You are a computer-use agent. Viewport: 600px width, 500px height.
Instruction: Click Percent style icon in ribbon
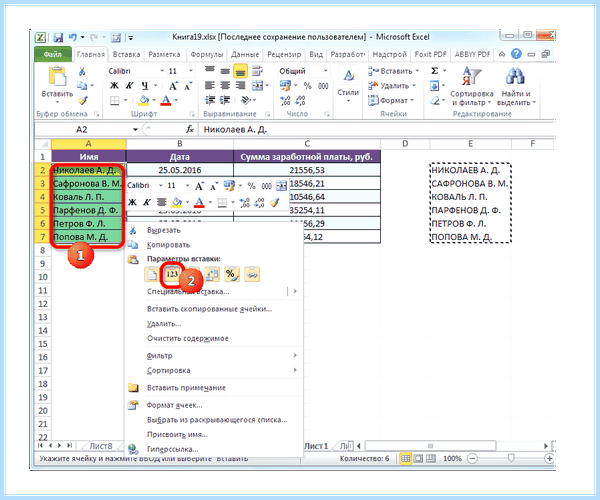coord(308,86)
